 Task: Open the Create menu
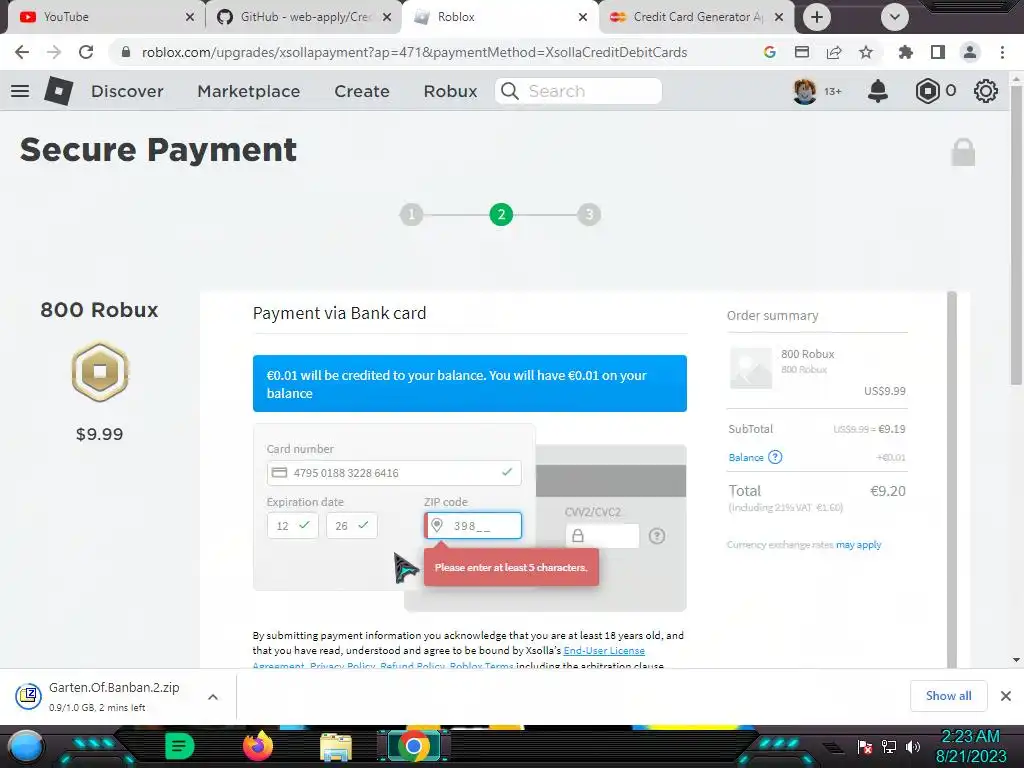coord(362,91)
